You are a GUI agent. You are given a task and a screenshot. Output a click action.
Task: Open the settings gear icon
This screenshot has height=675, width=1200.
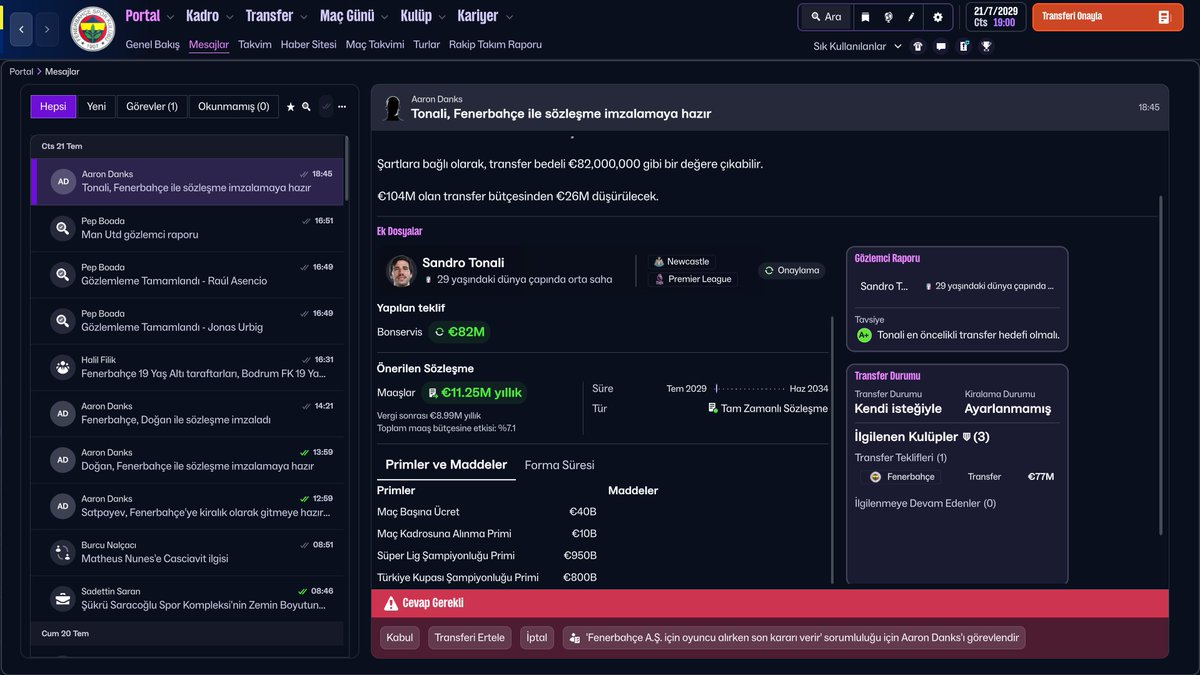tap(937, 17)
